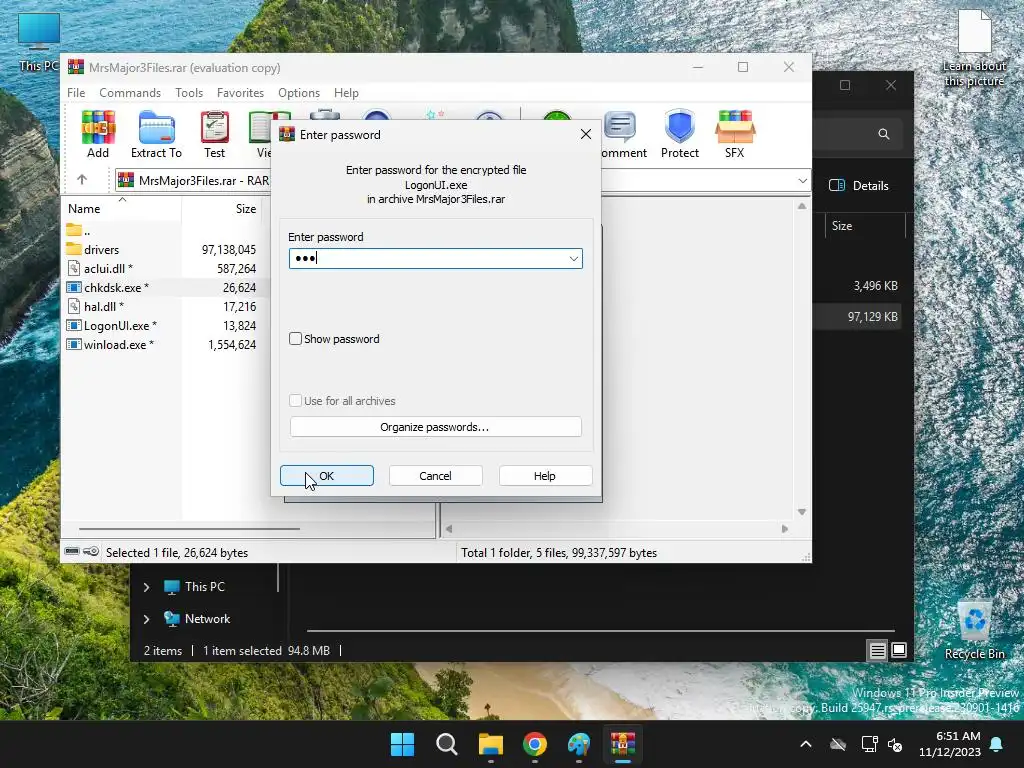Click the Comment toolbar icon
1024x768 pixels.
click(624, 134)
